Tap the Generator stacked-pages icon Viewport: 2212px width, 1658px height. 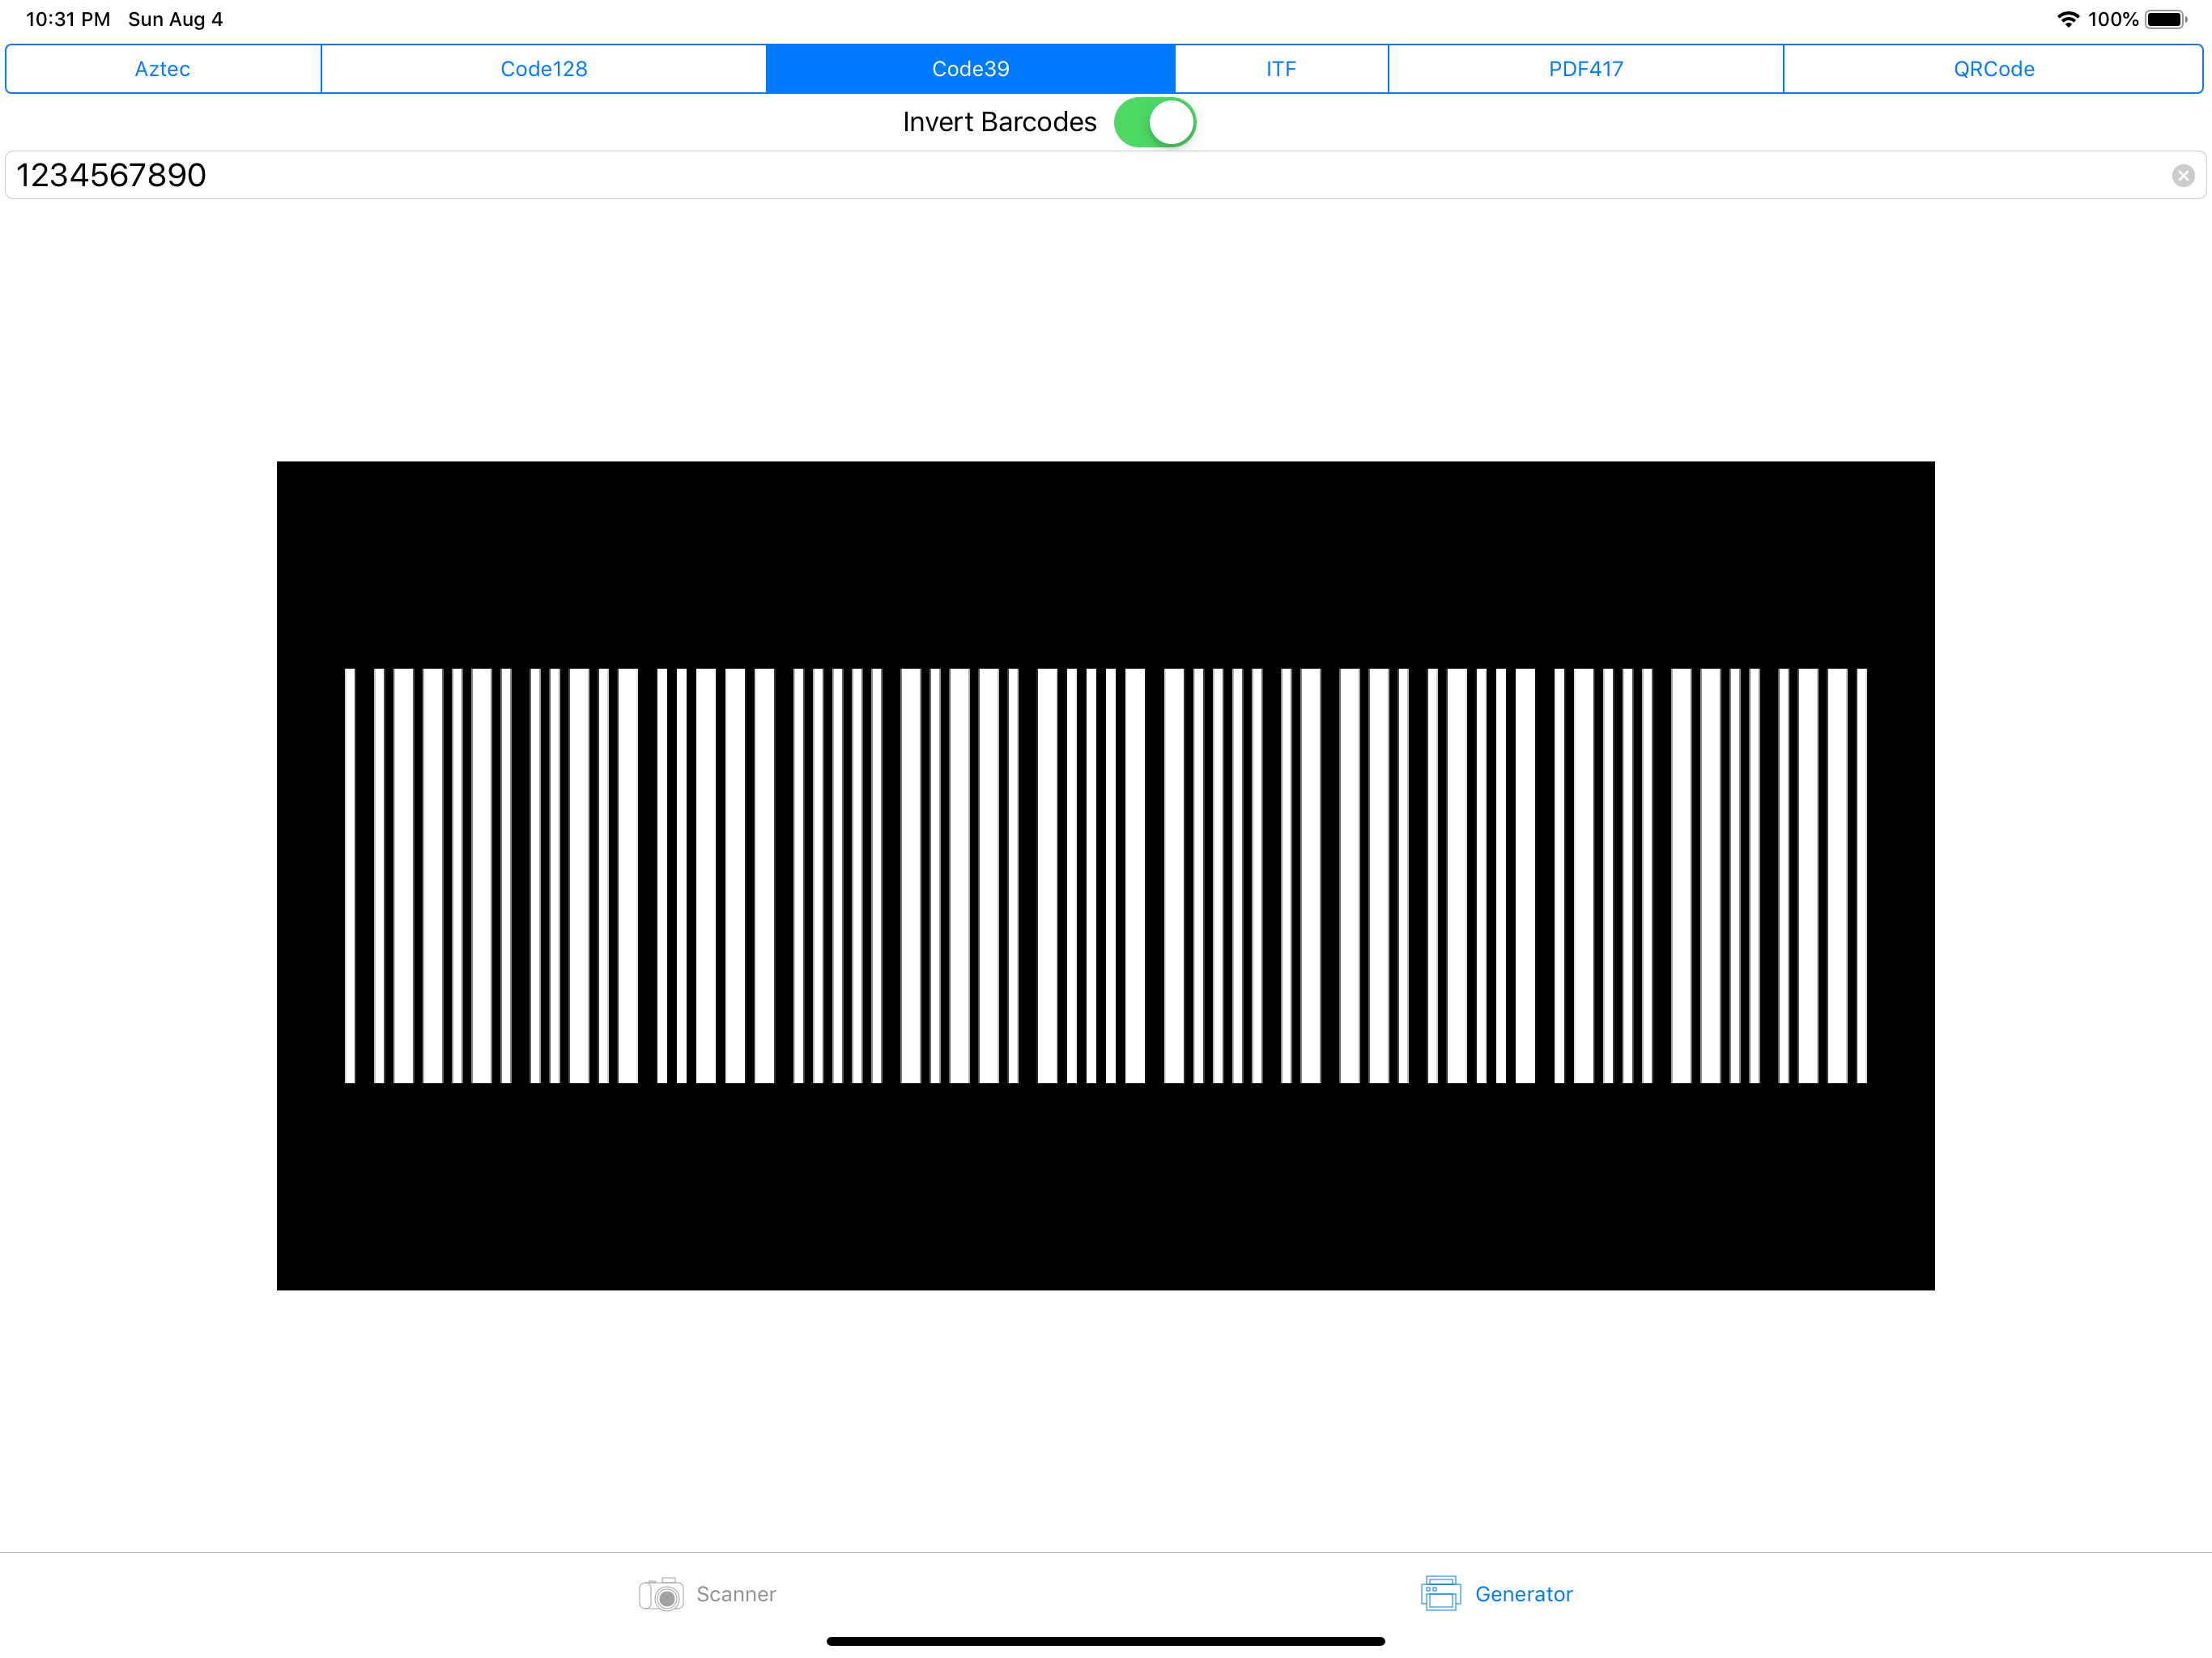coord(1441,1594)
